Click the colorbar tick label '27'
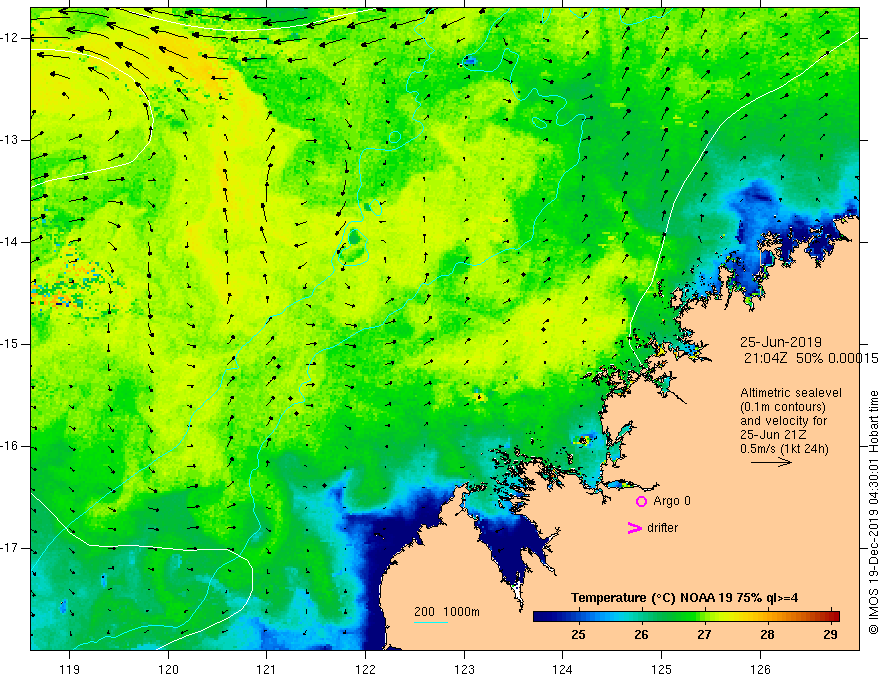This screenshot has width=880, height=680. coord(704,635)
